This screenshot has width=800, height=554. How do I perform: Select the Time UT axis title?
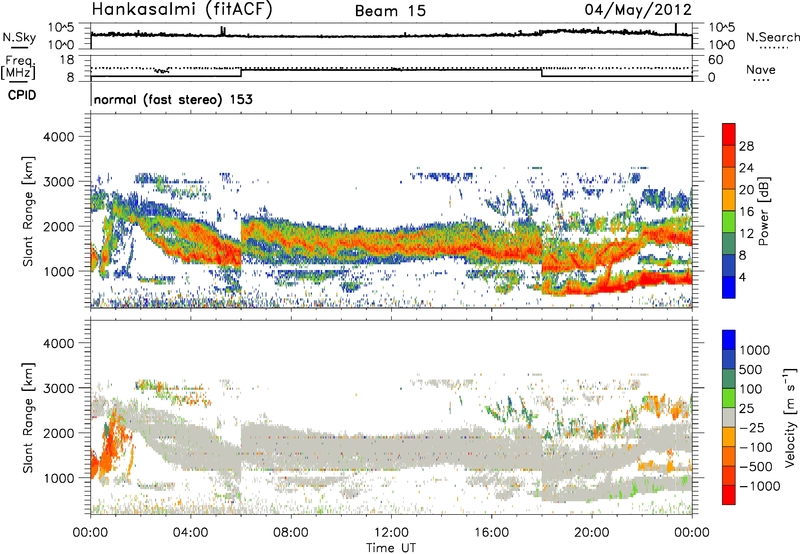(x=391, y=548)
